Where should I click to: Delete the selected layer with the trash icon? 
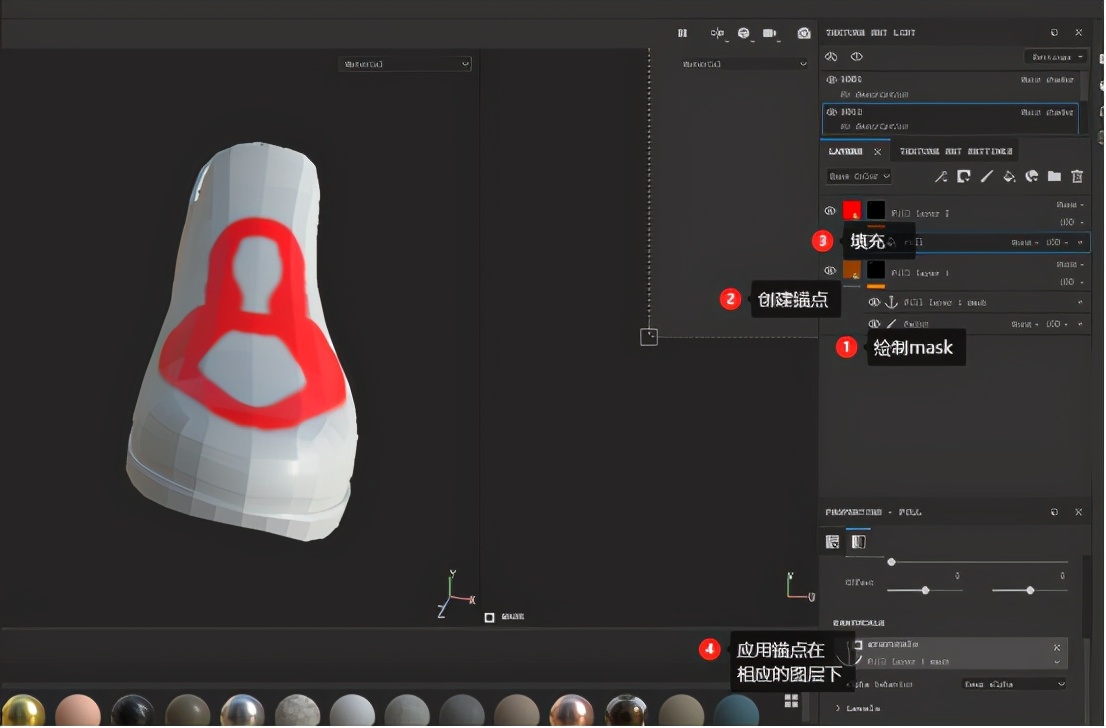(x=1077, y=176)
